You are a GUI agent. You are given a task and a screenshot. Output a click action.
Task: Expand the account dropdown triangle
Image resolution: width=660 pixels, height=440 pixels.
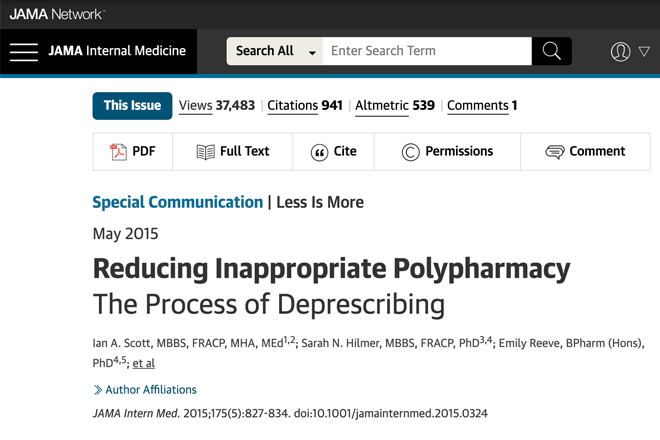(644, 51)
